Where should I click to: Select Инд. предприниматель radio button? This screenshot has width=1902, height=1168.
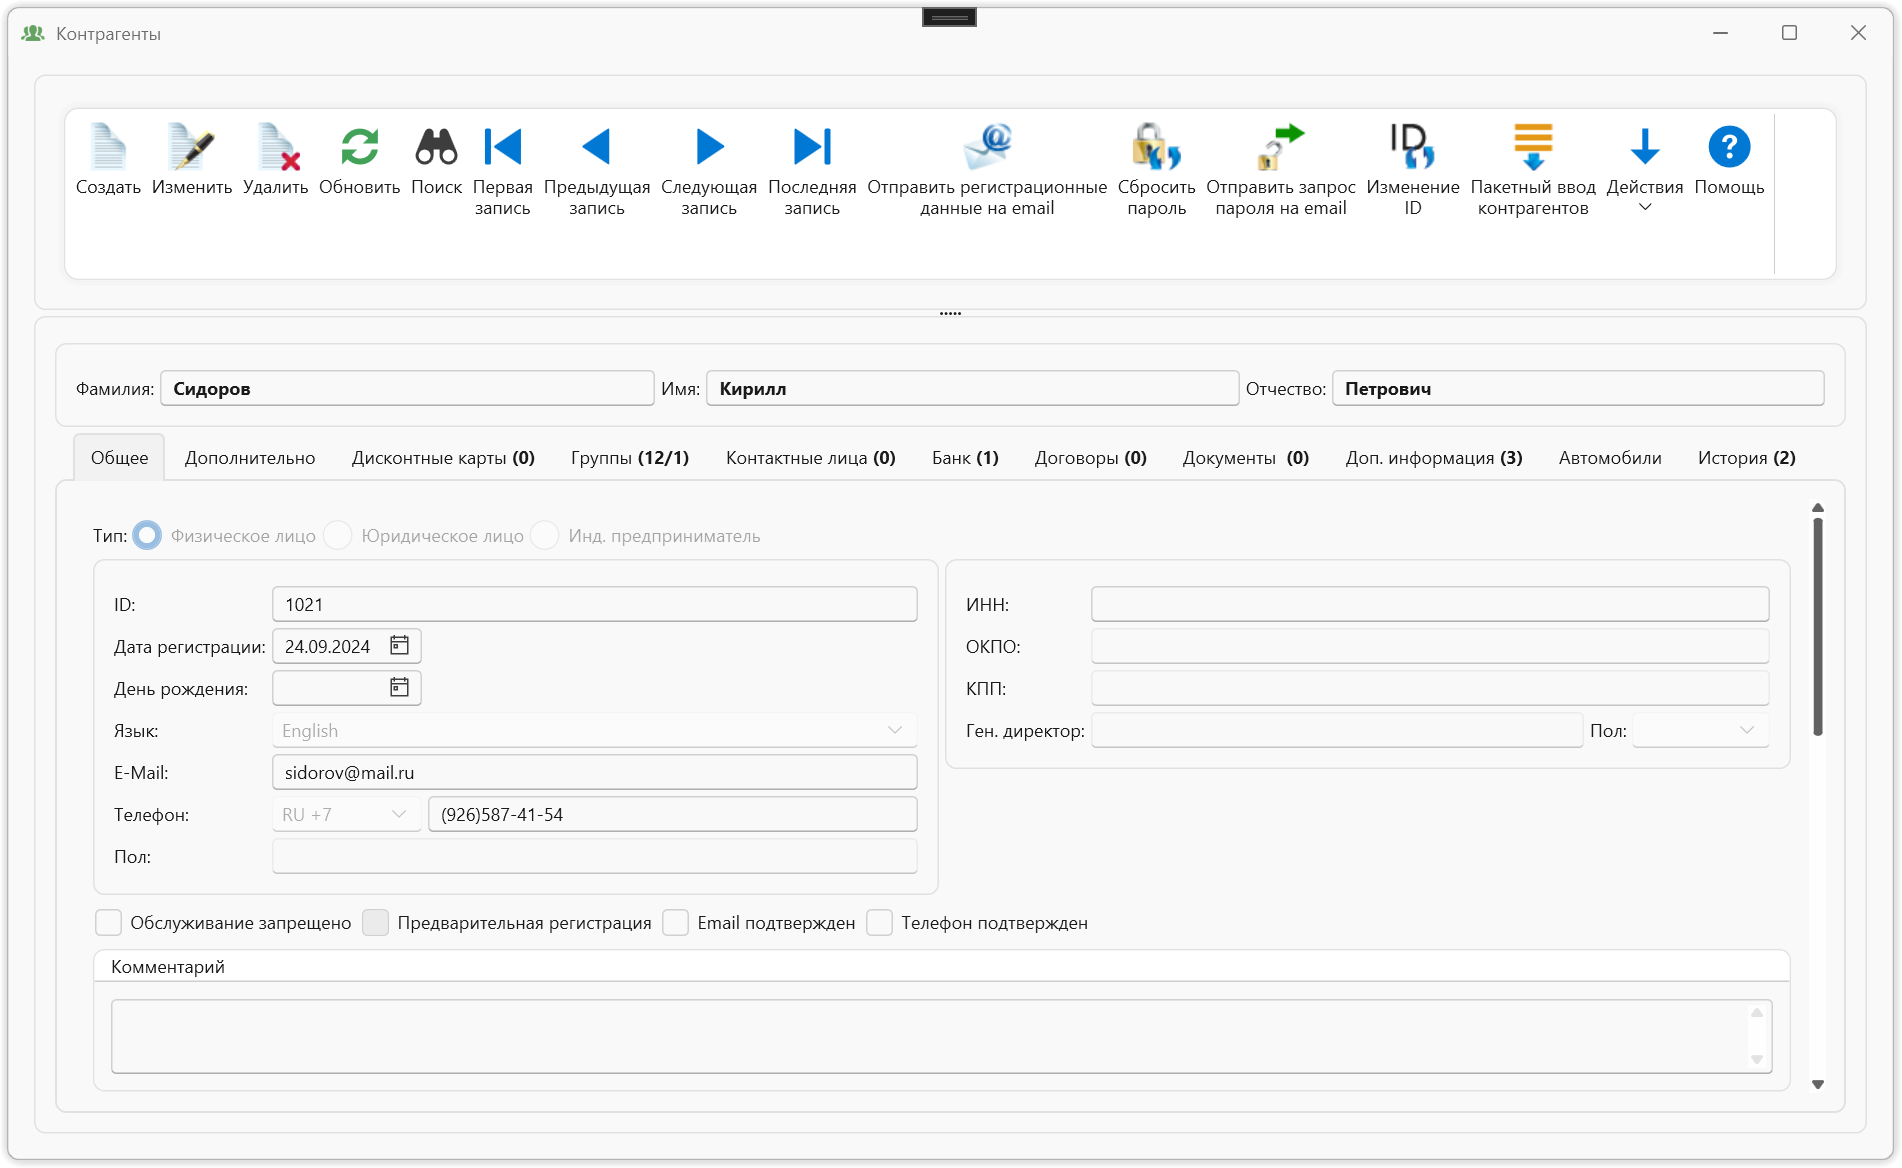click(x=545, y=535)
